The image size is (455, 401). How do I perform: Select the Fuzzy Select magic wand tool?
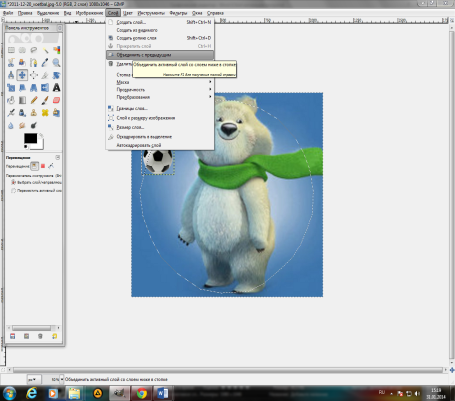[x=45, y=50]
